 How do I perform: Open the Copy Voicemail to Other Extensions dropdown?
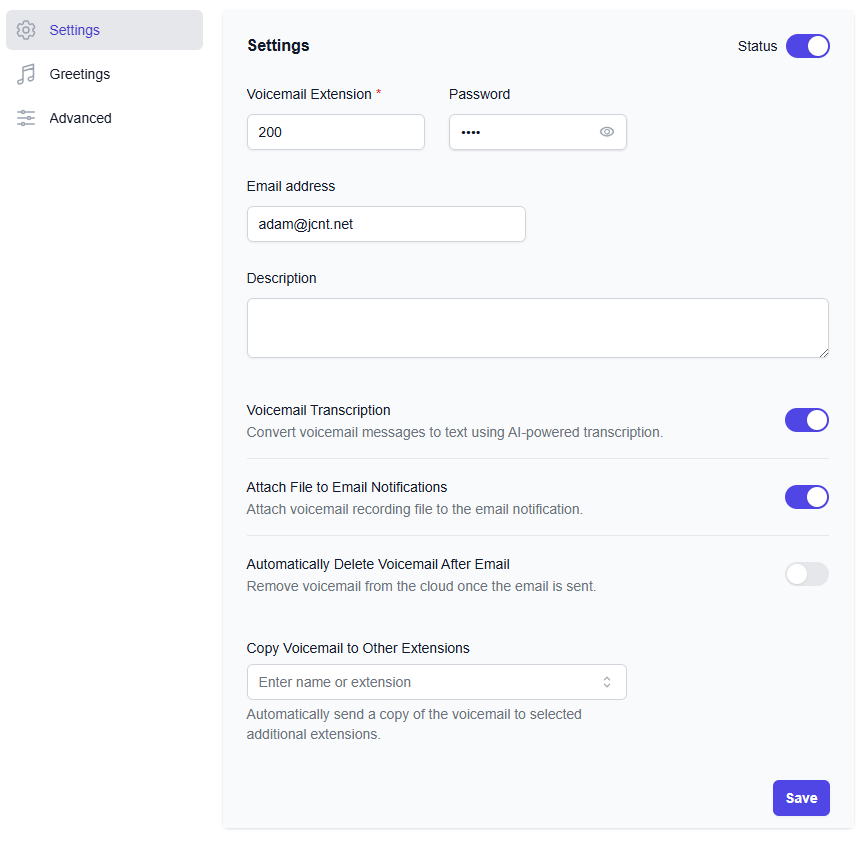pyautogui.click(x=436, y=682)
